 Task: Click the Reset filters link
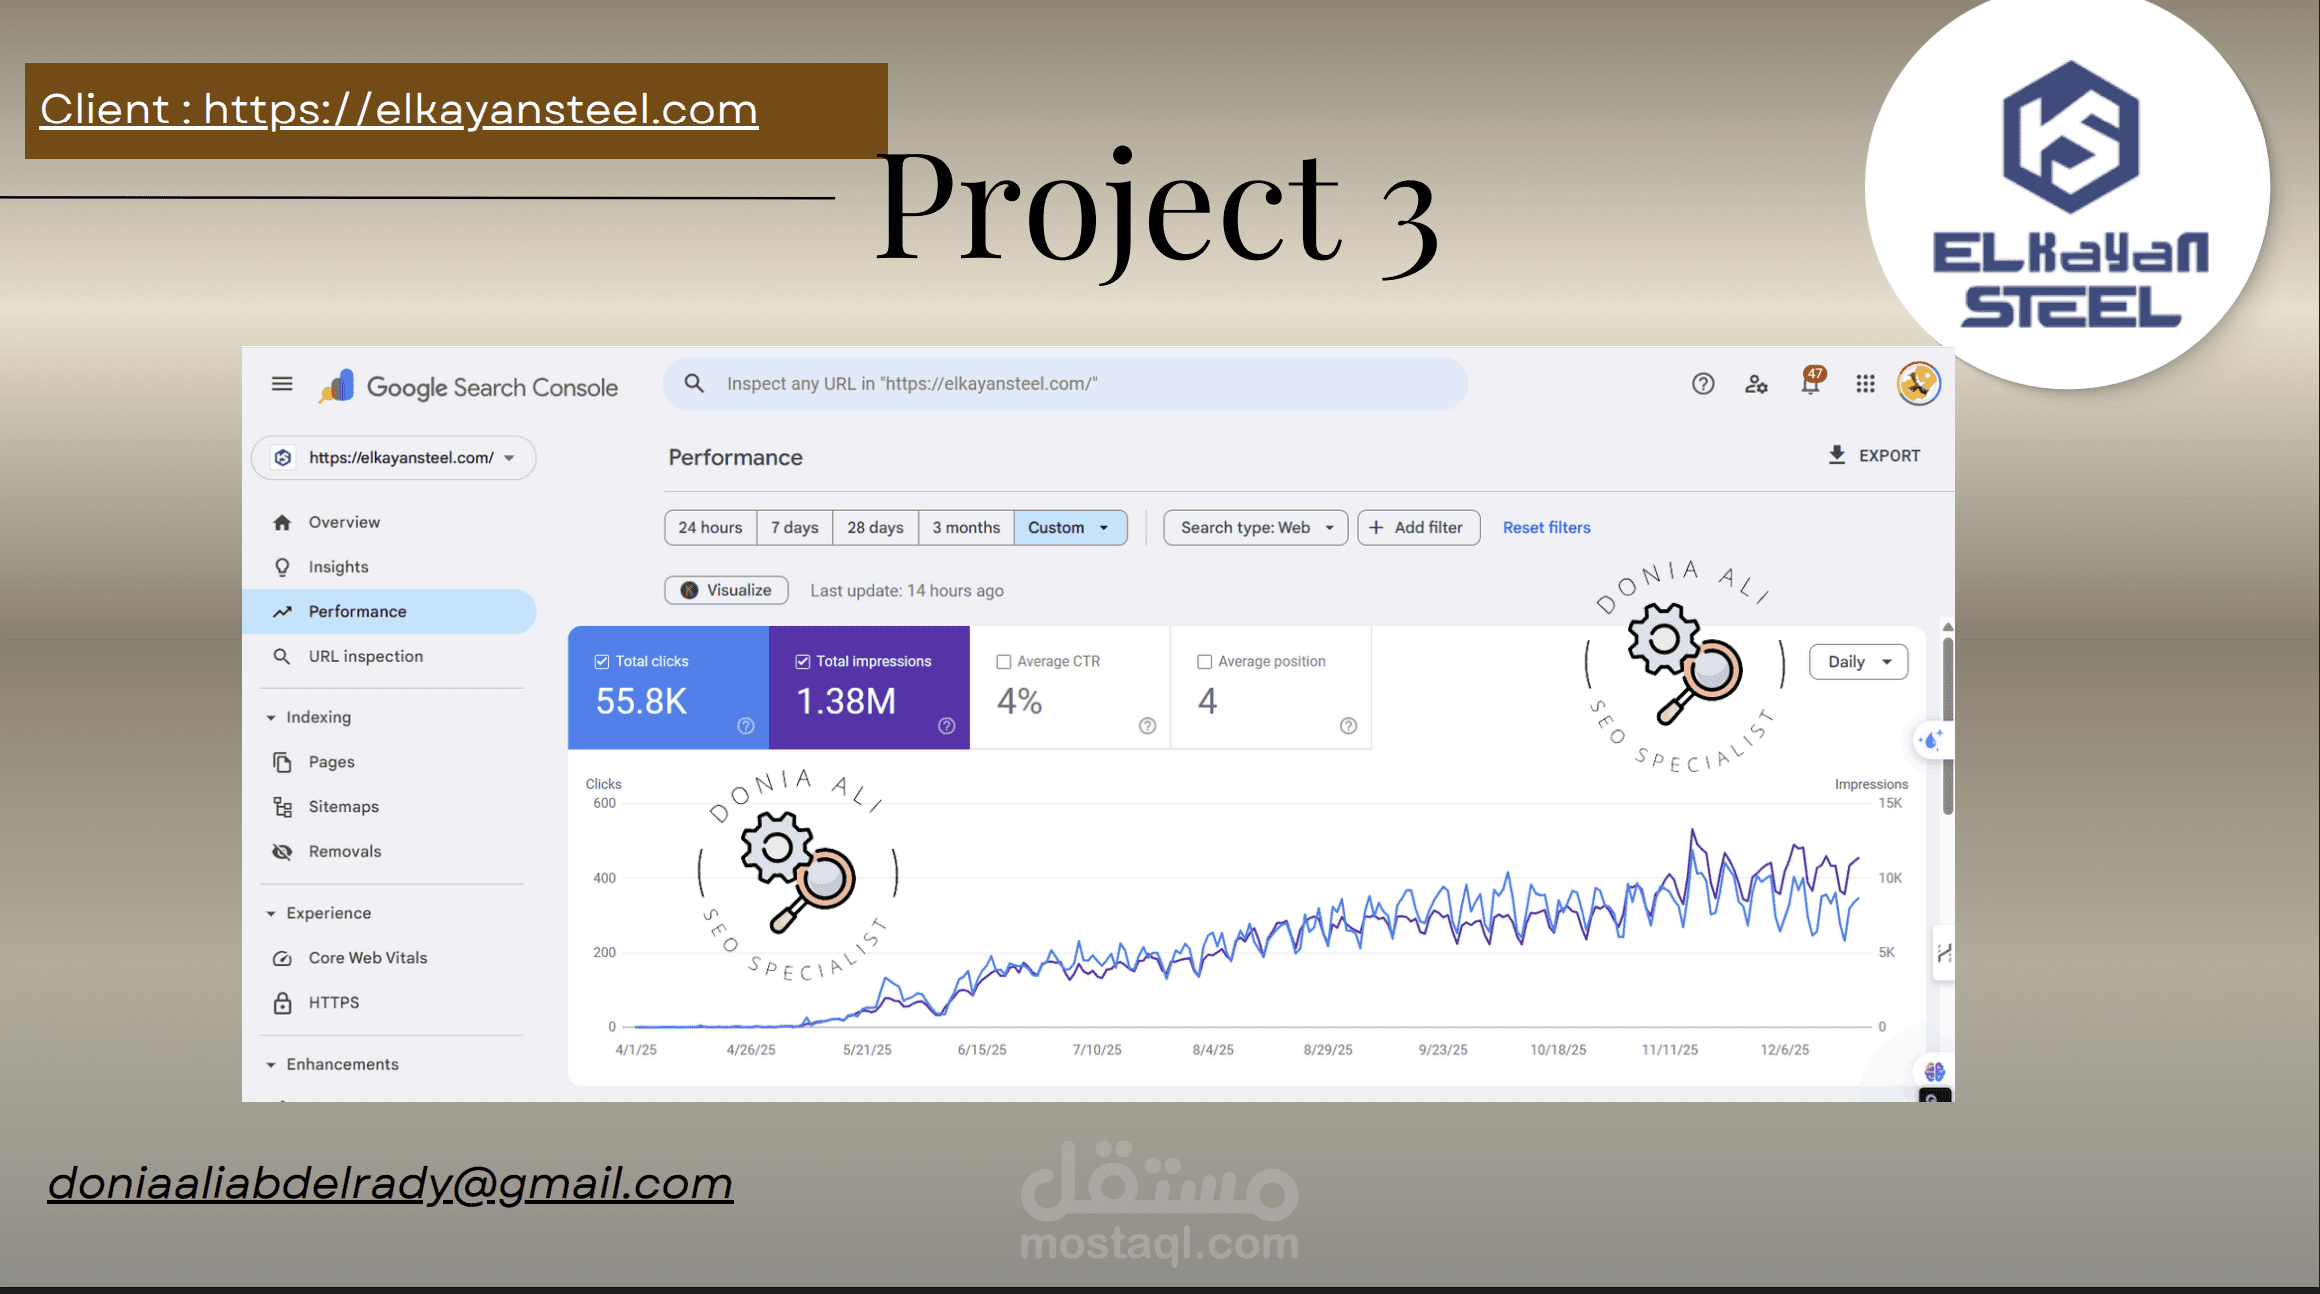point(1546,527)
